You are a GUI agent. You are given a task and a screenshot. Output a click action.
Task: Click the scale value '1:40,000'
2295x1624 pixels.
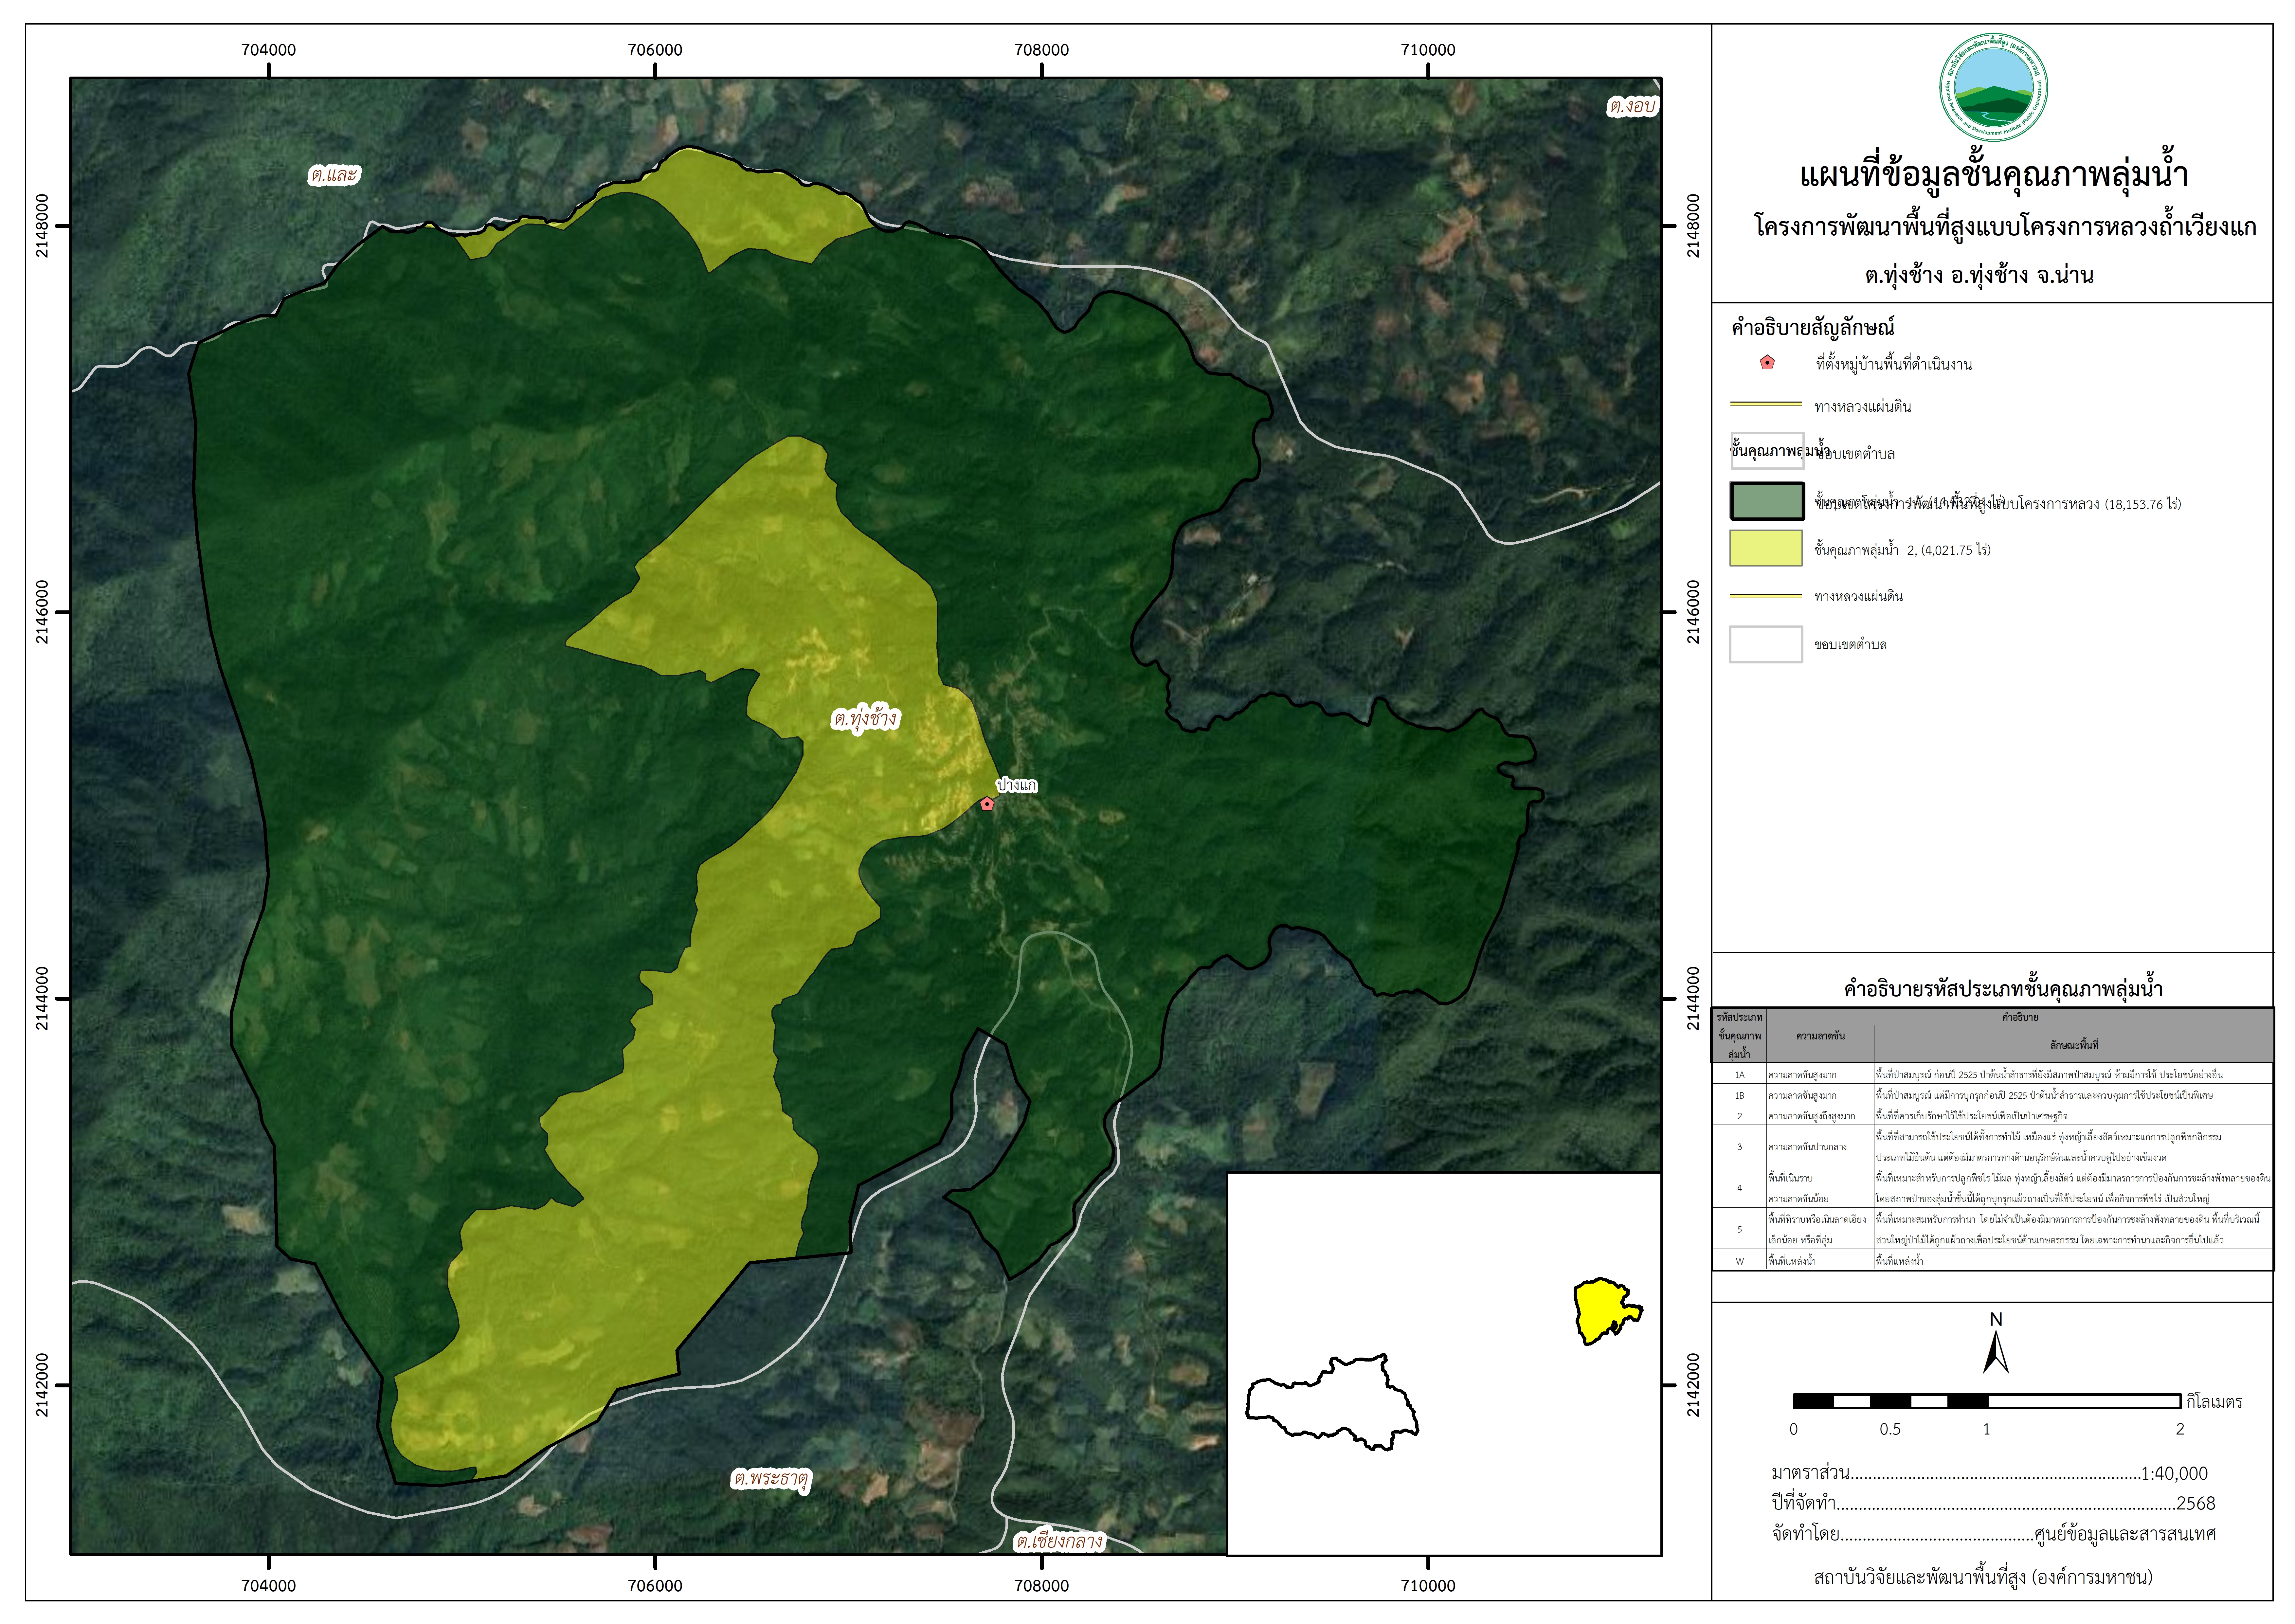[2174, 1473]
